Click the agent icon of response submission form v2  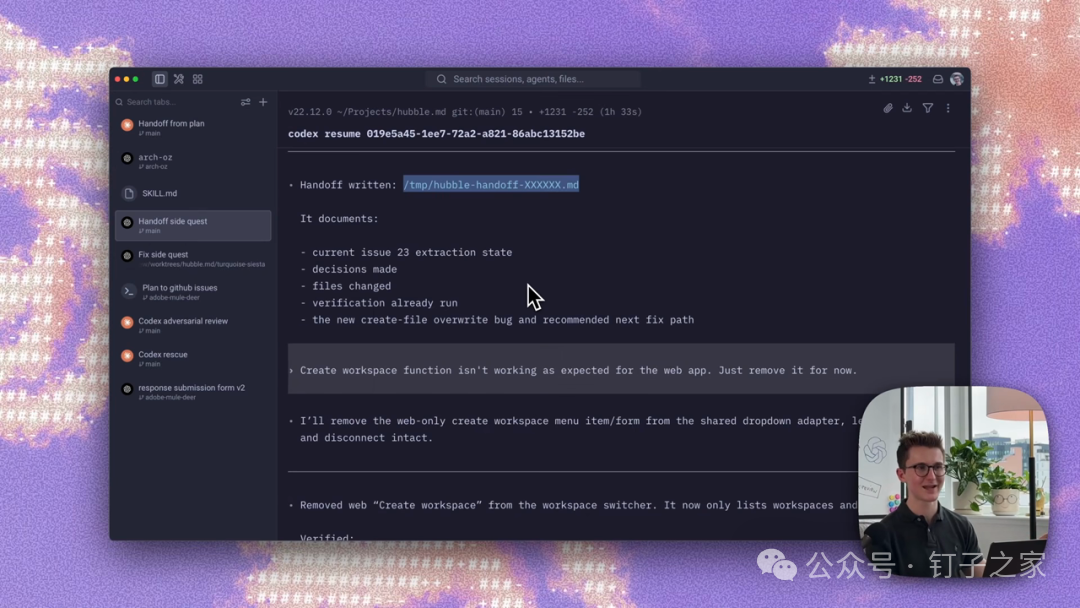[127, 389]
